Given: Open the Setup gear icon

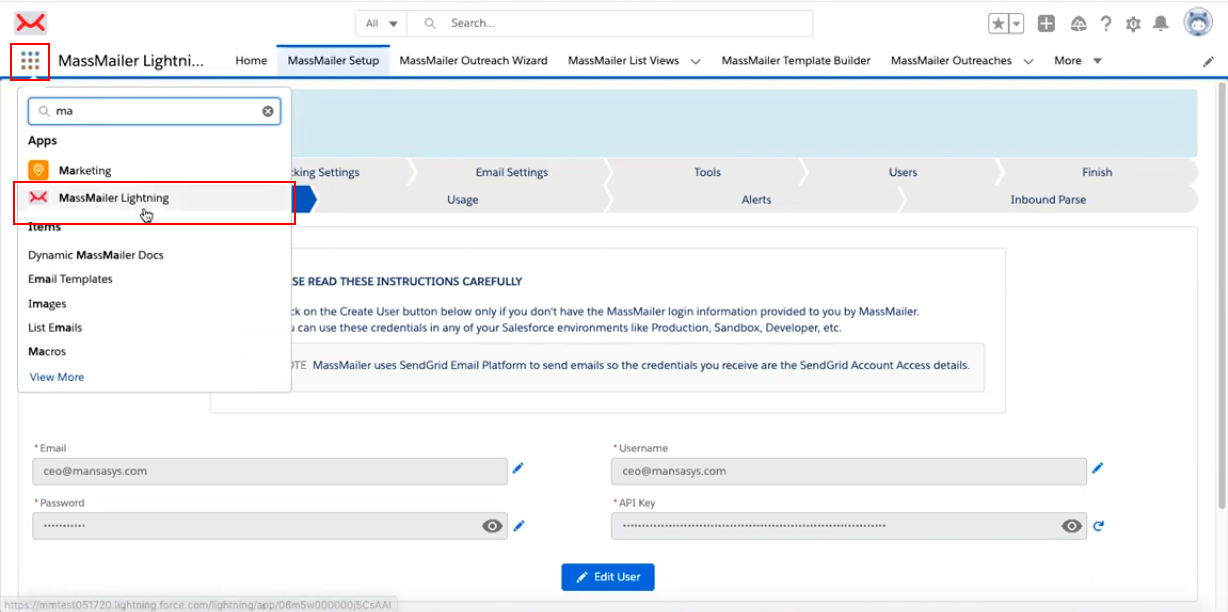Looking at the screenshot, I should 1133,23.
